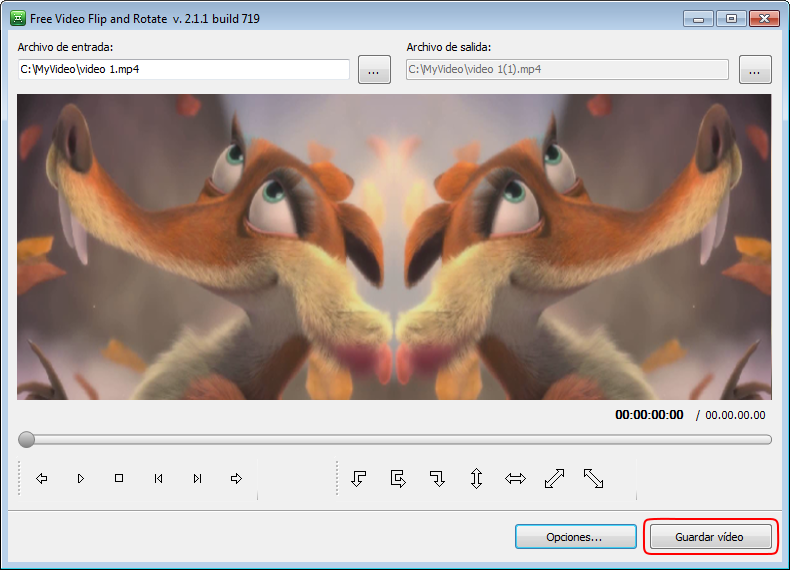This screenshot has width=790, height=570.
Task: Step back with the left arrow icon
Action: (42, 479)
